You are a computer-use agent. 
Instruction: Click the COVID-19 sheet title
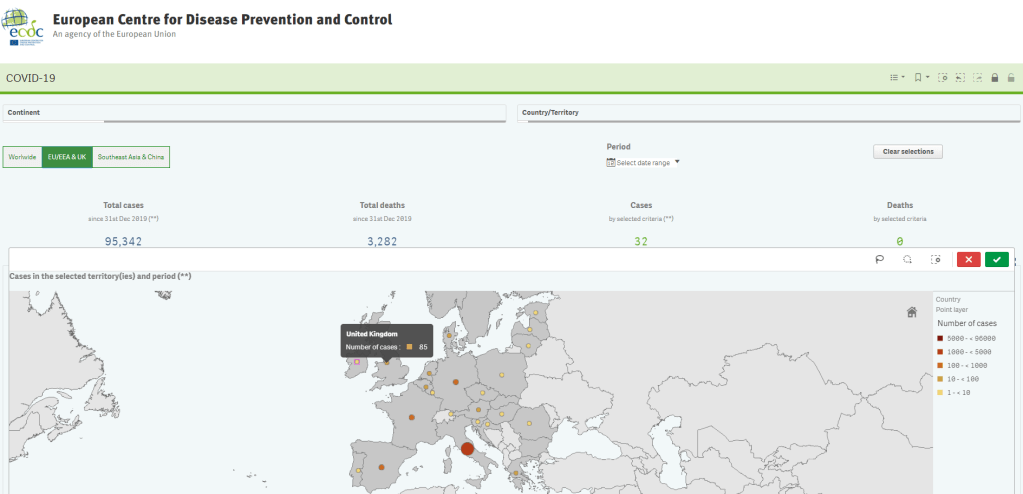click(31, 78)
